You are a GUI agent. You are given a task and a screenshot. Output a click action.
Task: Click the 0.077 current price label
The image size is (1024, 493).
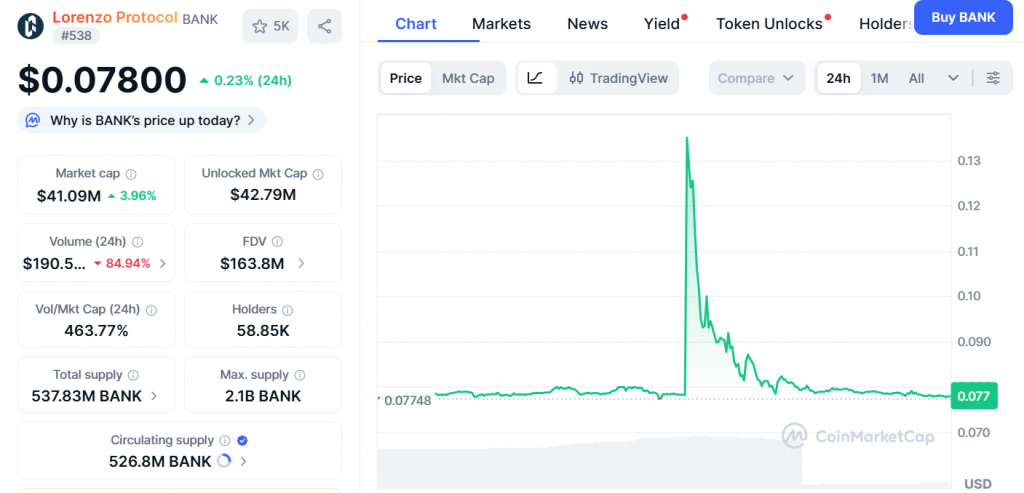pos(974,396)
